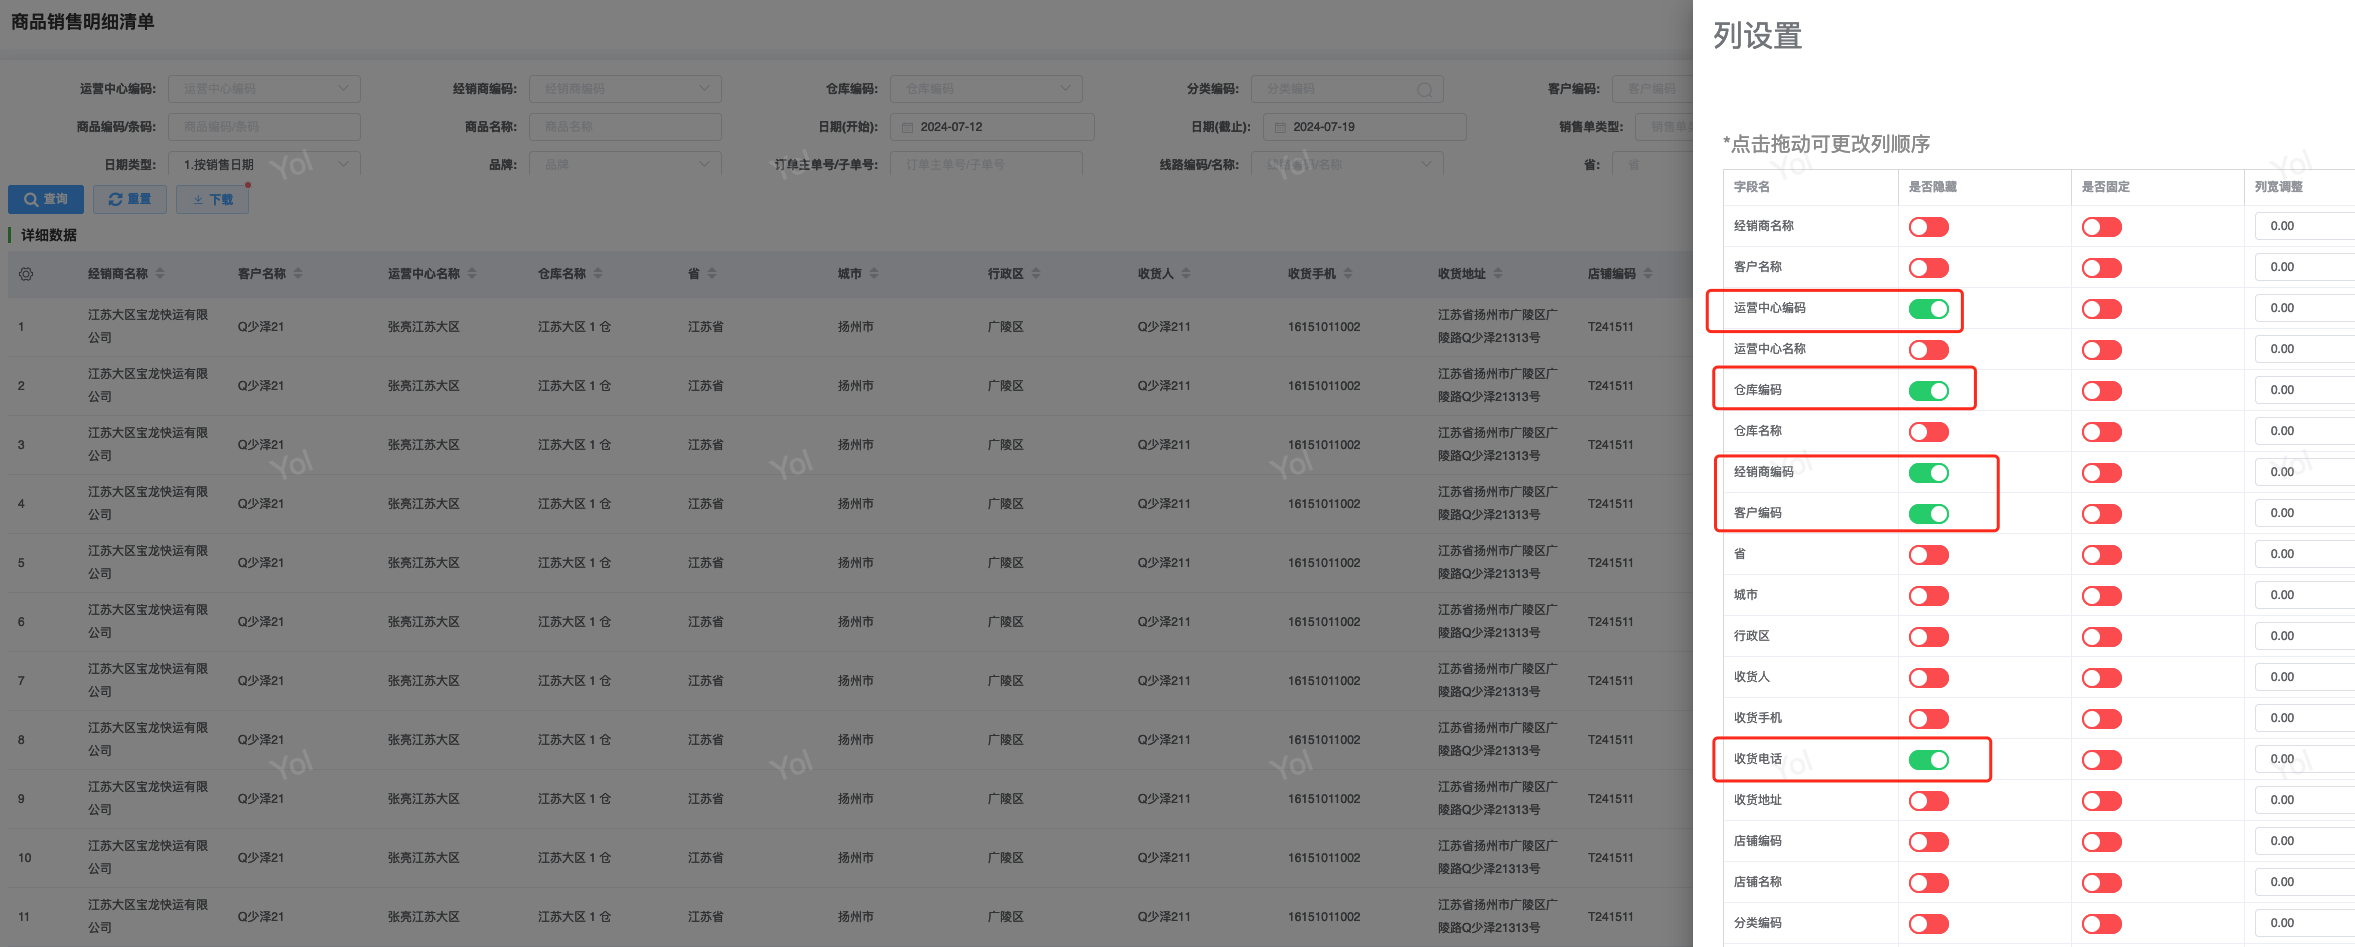2355x947 pixels.
Task: Click search icon in 分类编码 field
Action: coord(1424,90)
